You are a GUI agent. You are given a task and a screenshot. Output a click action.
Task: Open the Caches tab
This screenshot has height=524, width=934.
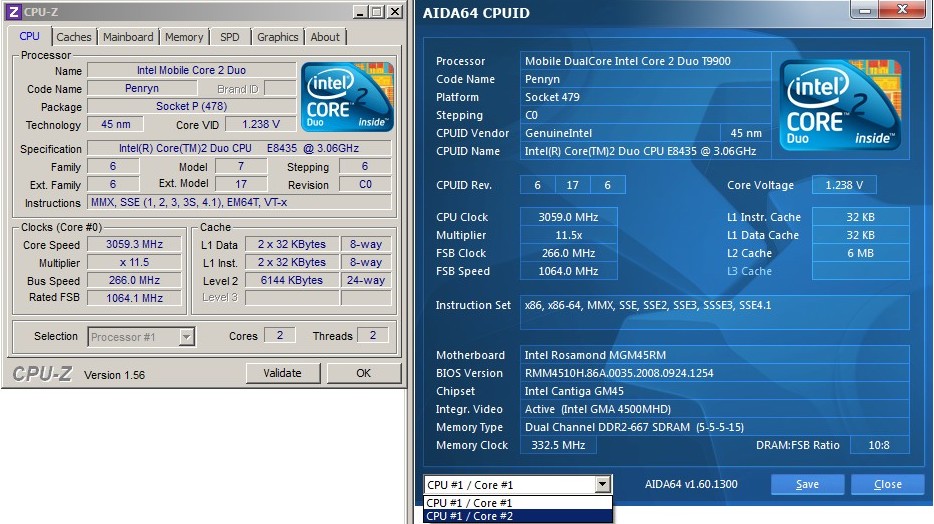pyautogui.click(x=74, y=37)
